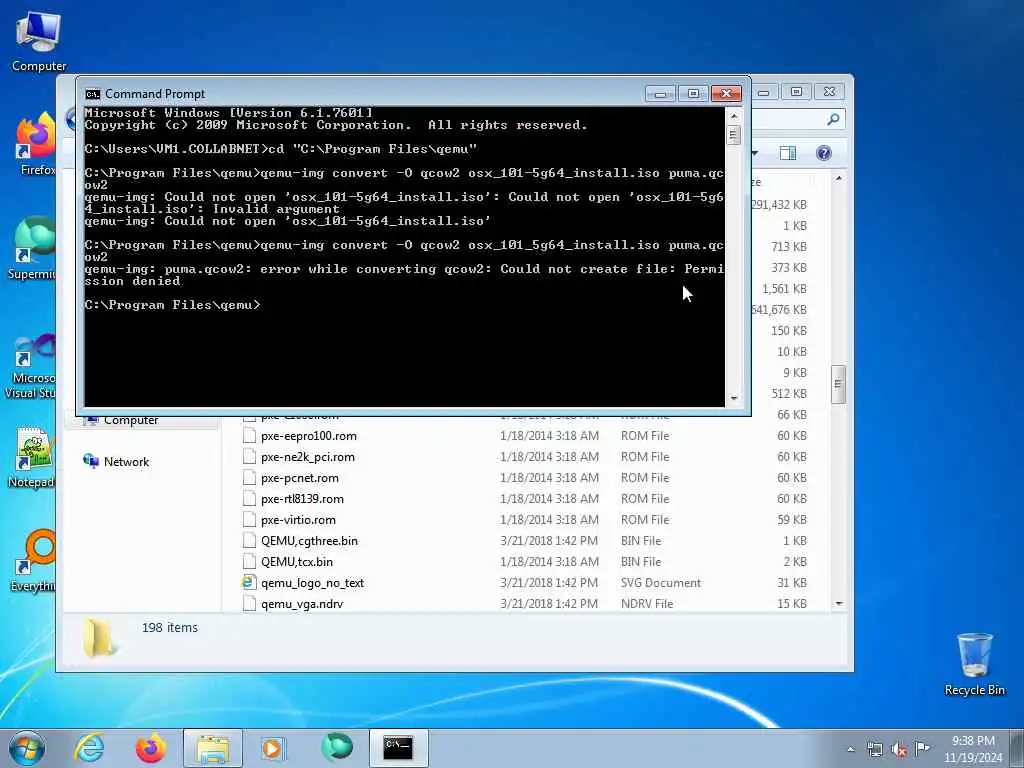
Task: Switch to File Explorer in the taskbar
Action: 213,748
